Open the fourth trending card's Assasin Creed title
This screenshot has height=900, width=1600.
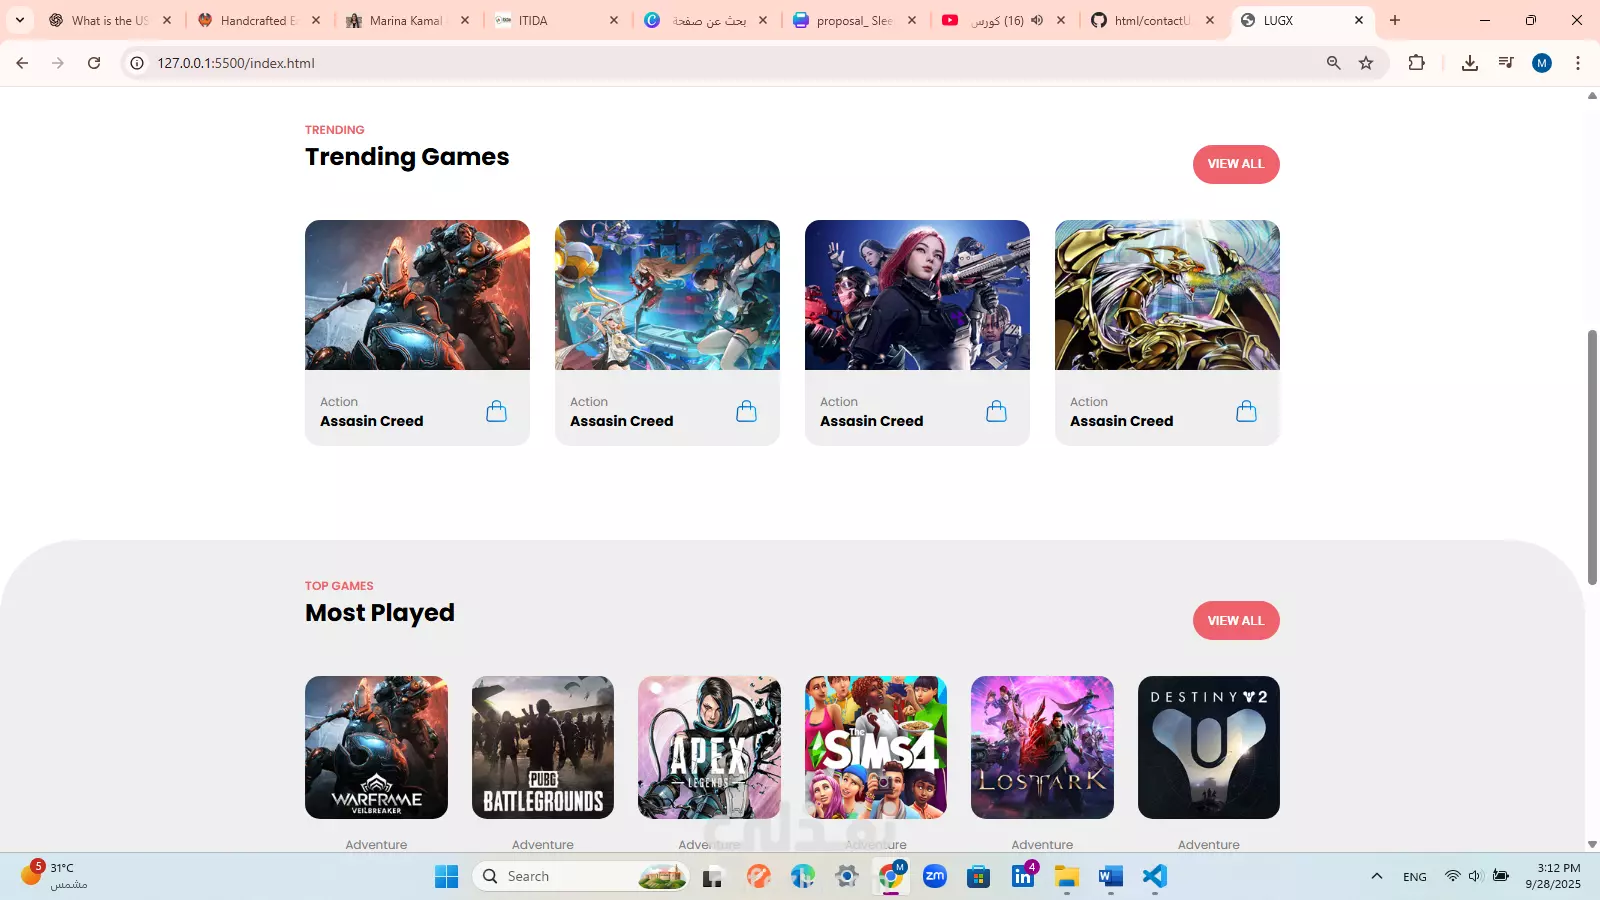[x=1122, y=421]
